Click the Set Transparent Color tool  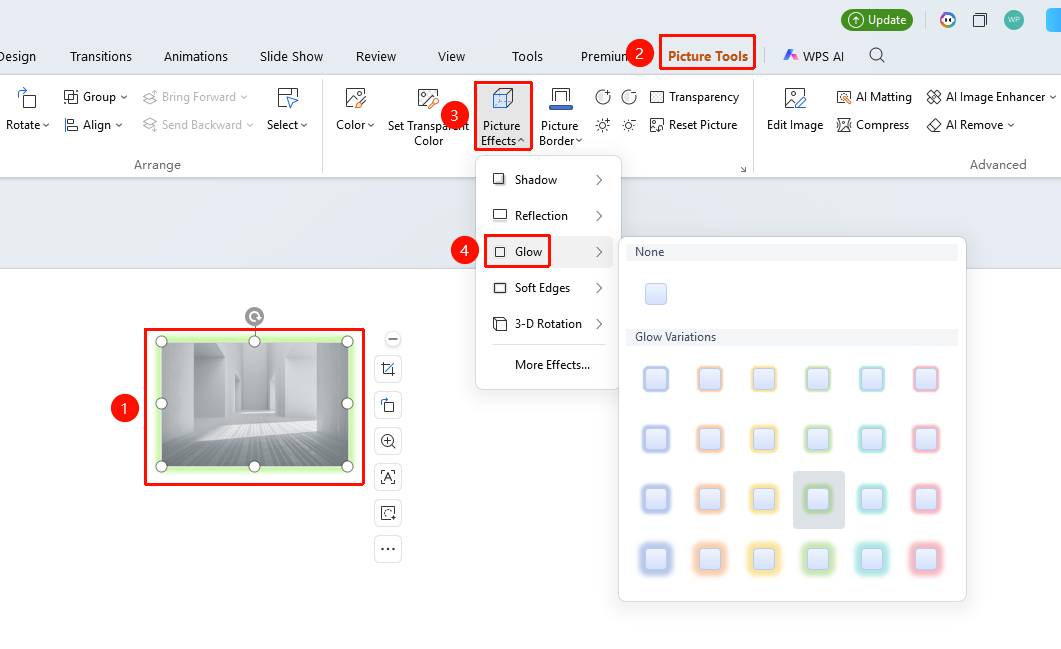(x=428, y=116)
